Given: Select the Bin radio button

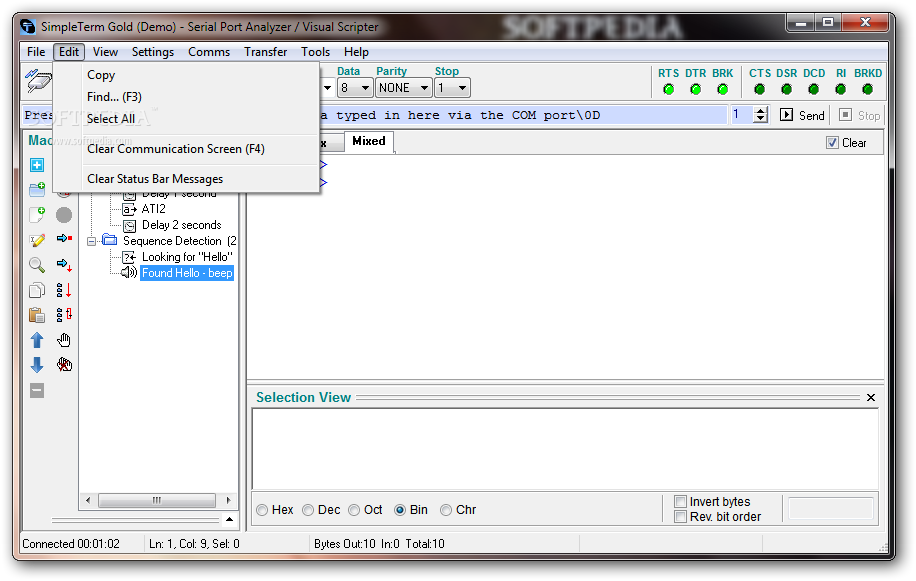Looking at the screenshot, I should [400, 510].
